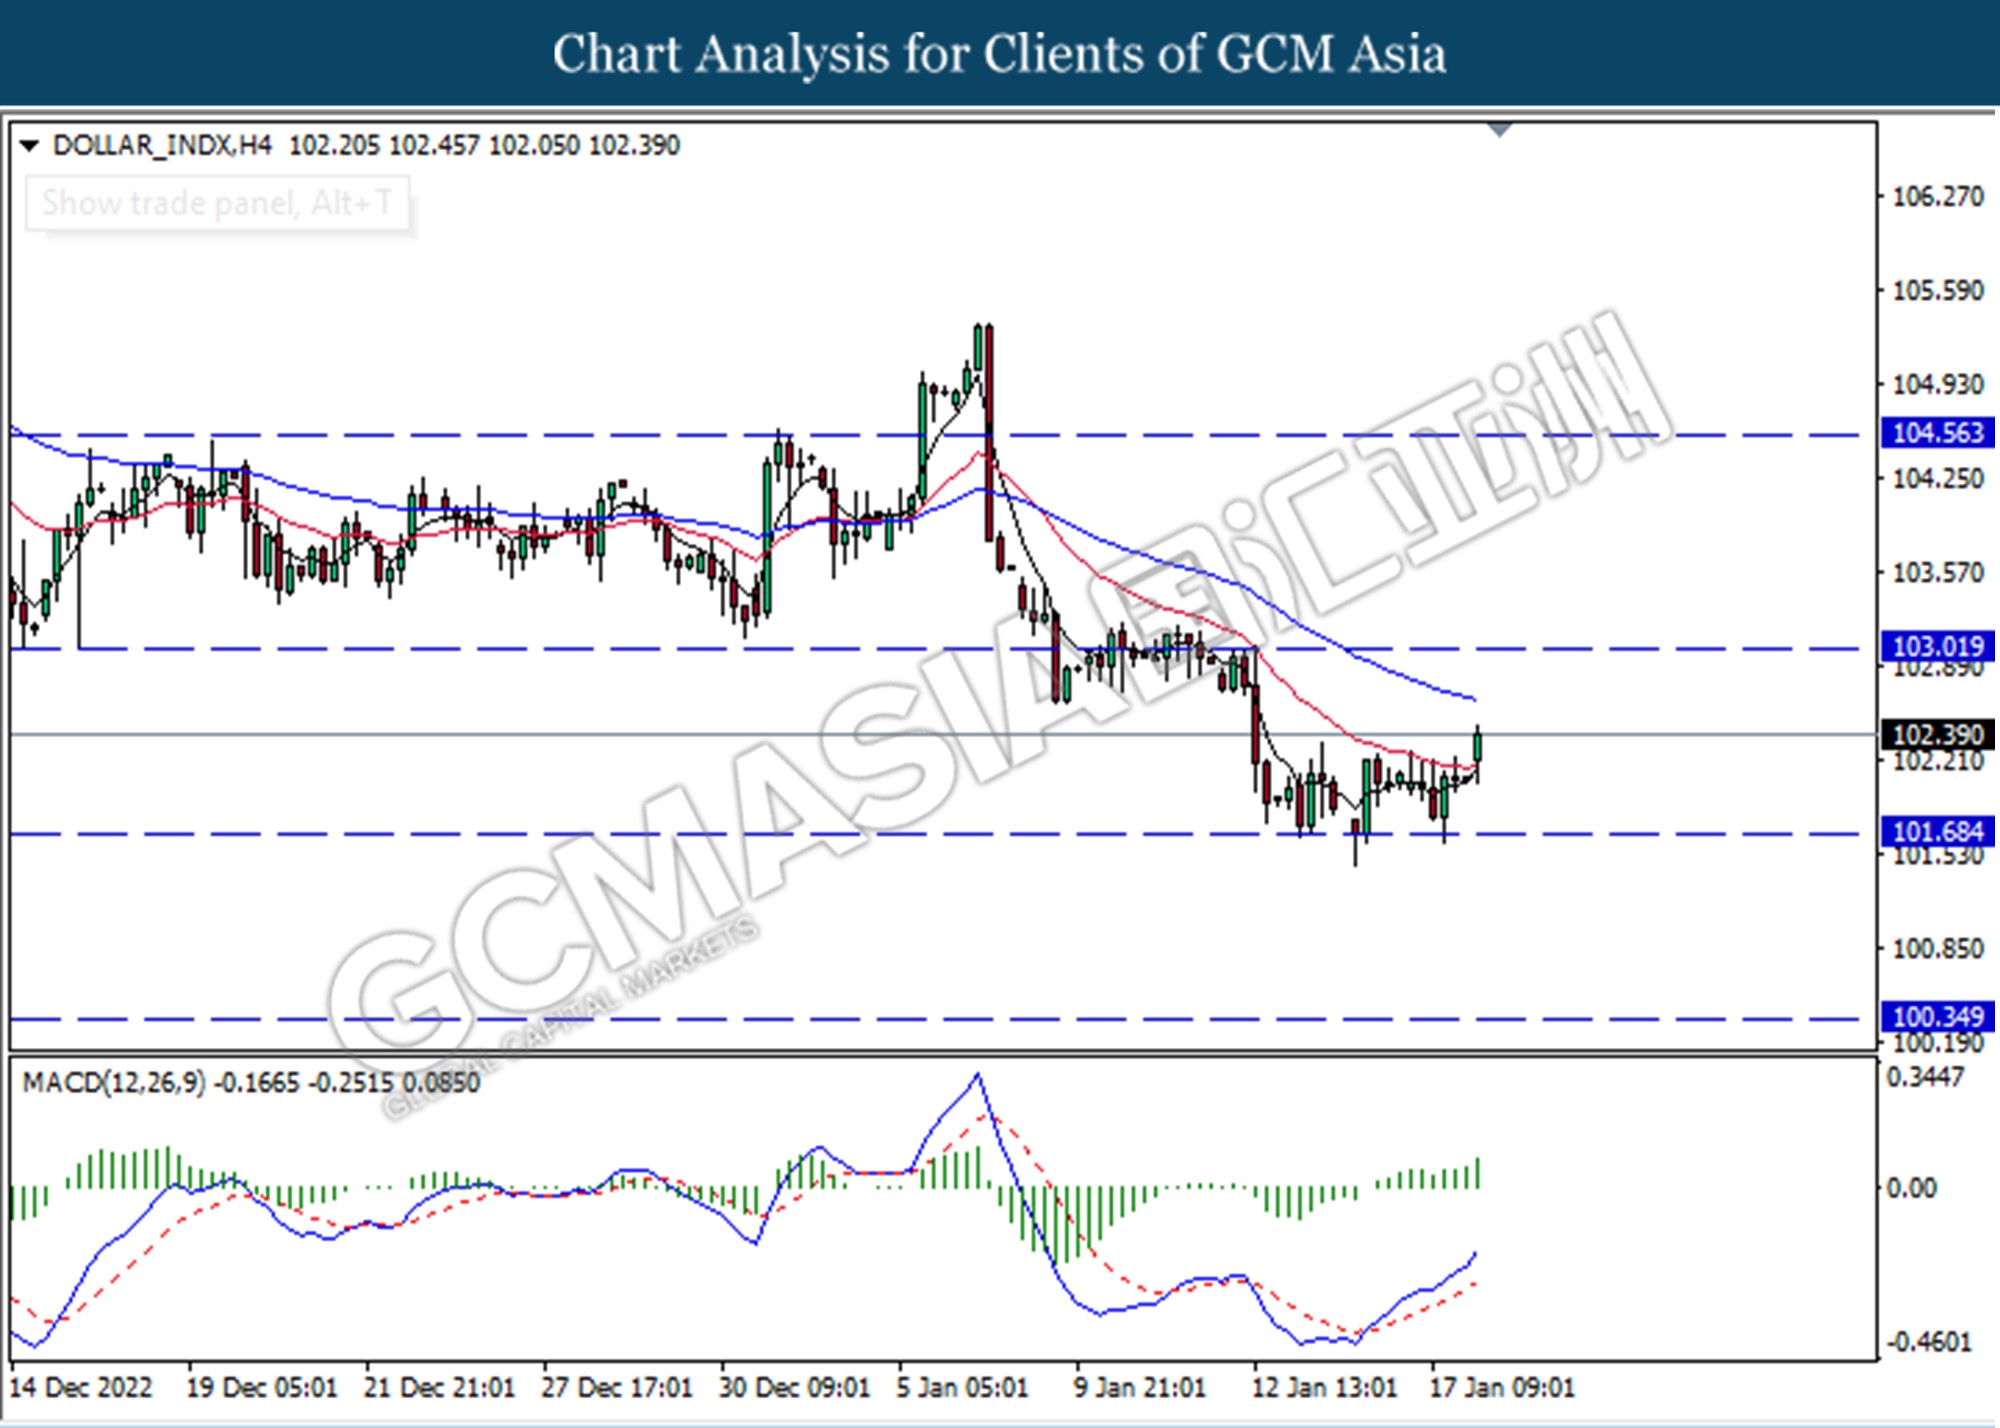The height and width of the screenshot is (1428, 2000).
Task: Click the DOLLAR_INDX,H4 symbol title text
Action: [x=162, y=146]
